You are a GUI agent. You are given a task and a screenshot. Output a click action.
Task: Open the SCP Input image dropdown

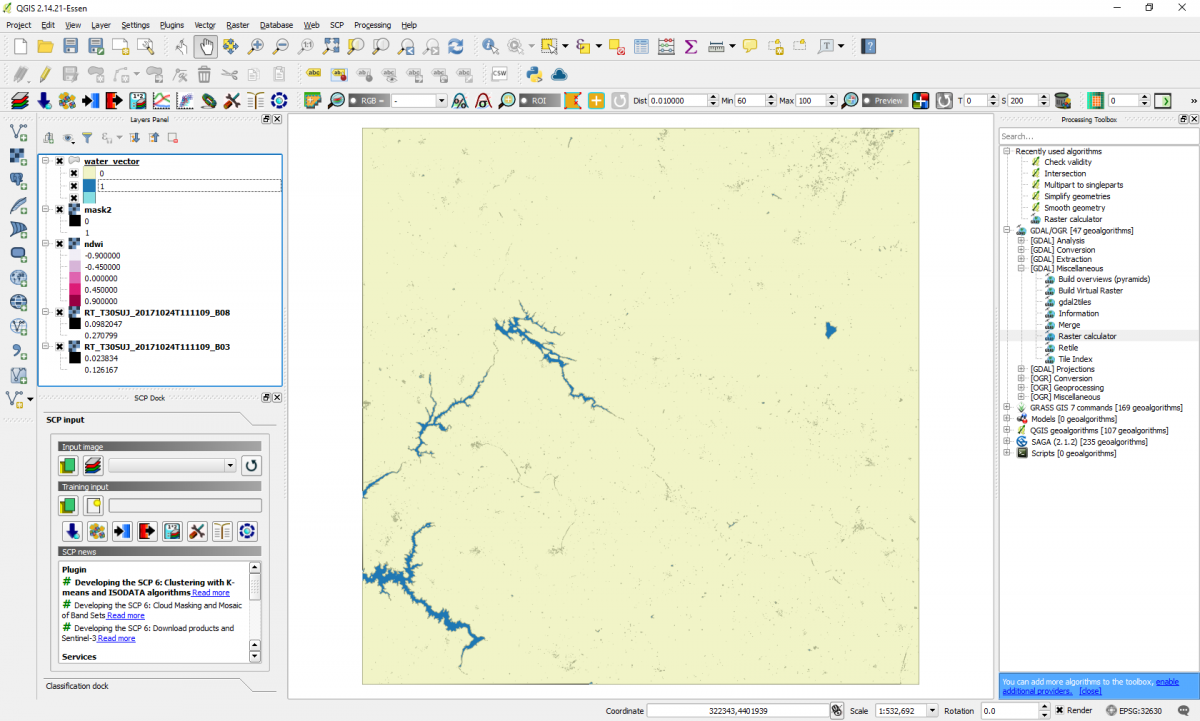pos(230,465)
